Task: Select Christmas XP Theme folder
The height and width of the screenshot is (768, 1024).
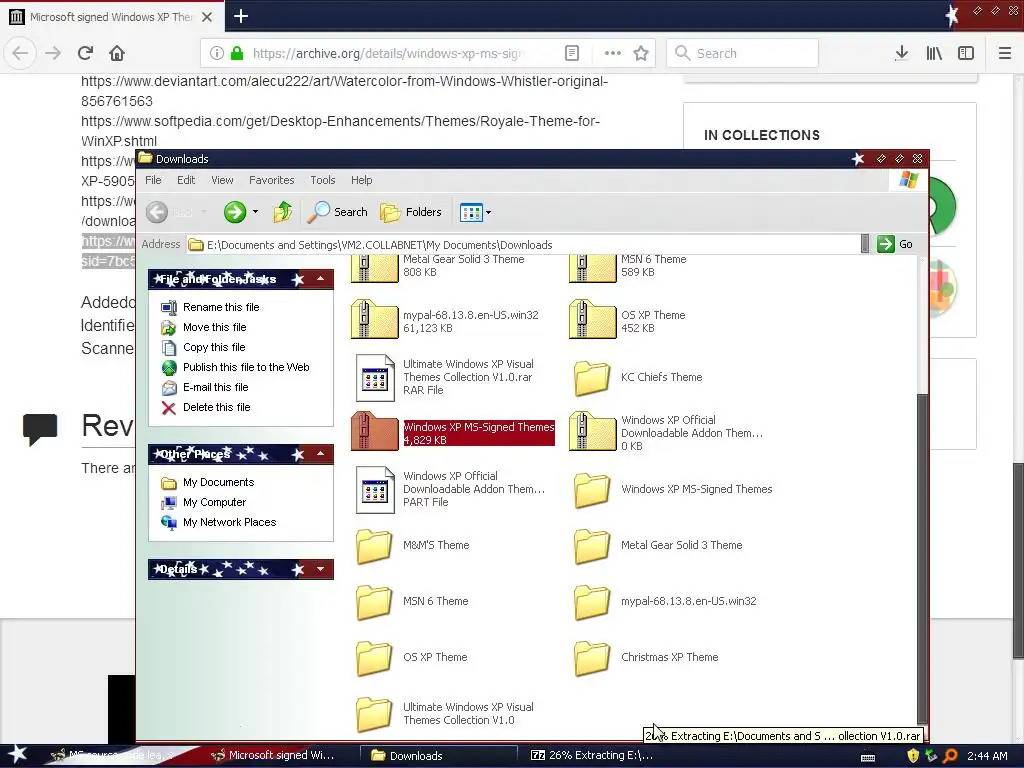Action: (646, 657)
